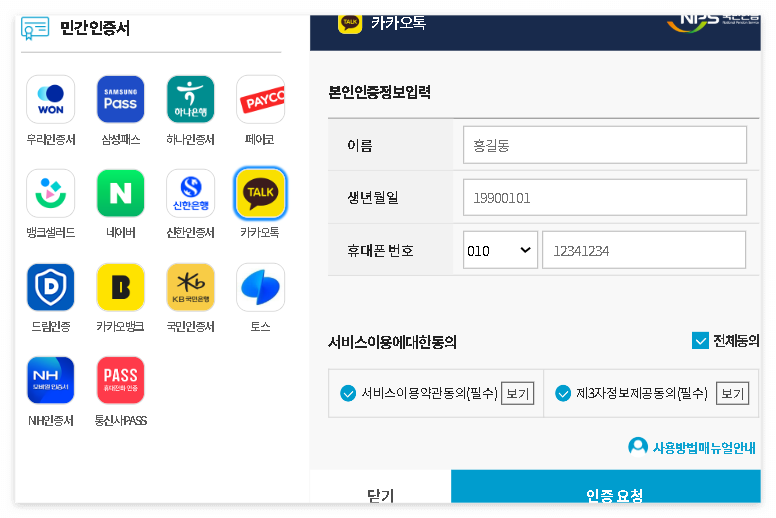Select the Toss certificate icon
This screenshot has height=518, width=776.
pyautogui.click(x=260, y=287)
